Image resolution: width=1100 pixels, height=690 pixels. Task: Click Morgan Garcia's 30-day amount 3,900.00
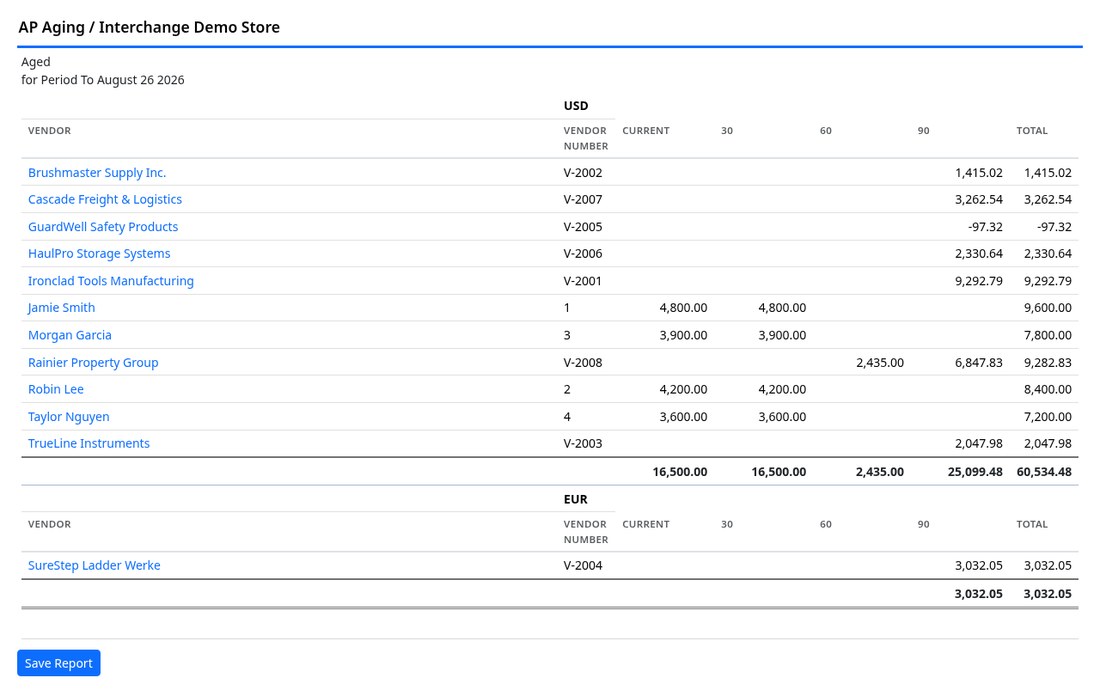tap(782, 335)
